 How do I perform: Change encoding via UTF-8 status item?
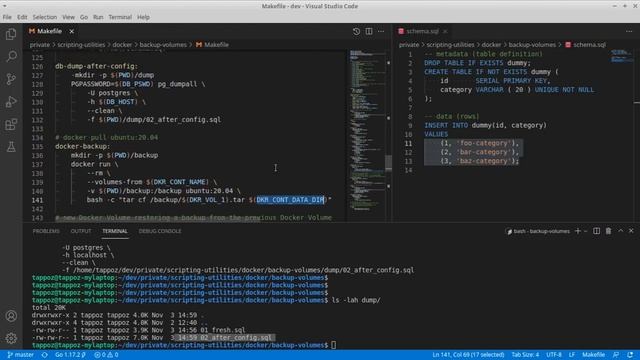(554, 355)
